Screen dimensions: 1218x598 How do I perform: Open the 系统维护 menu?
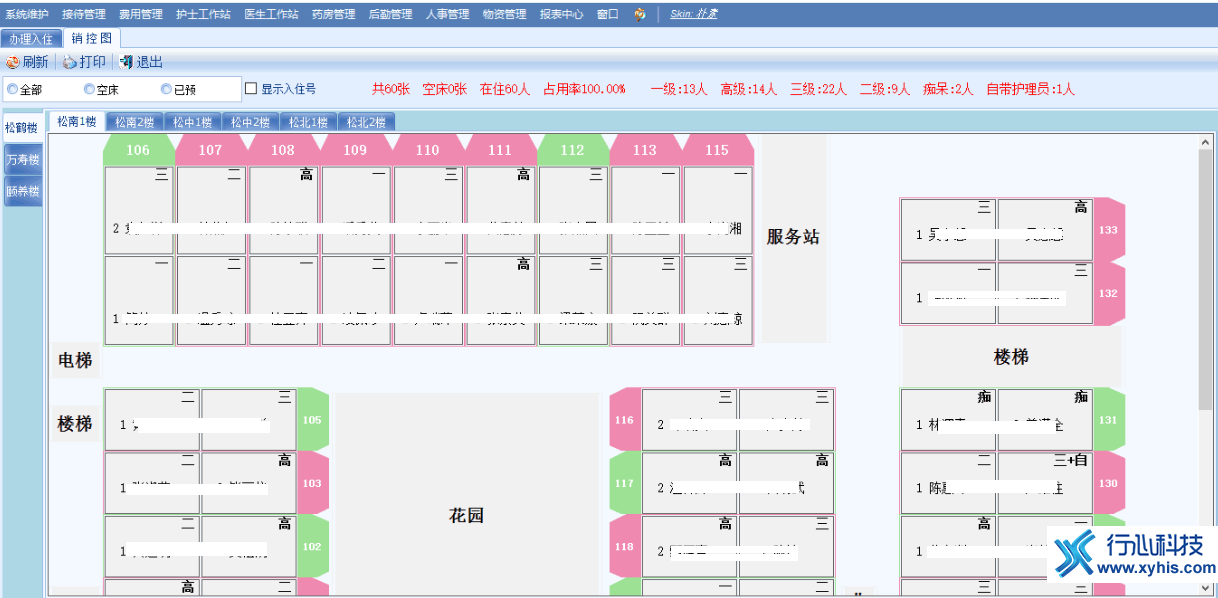pos(27,14)
